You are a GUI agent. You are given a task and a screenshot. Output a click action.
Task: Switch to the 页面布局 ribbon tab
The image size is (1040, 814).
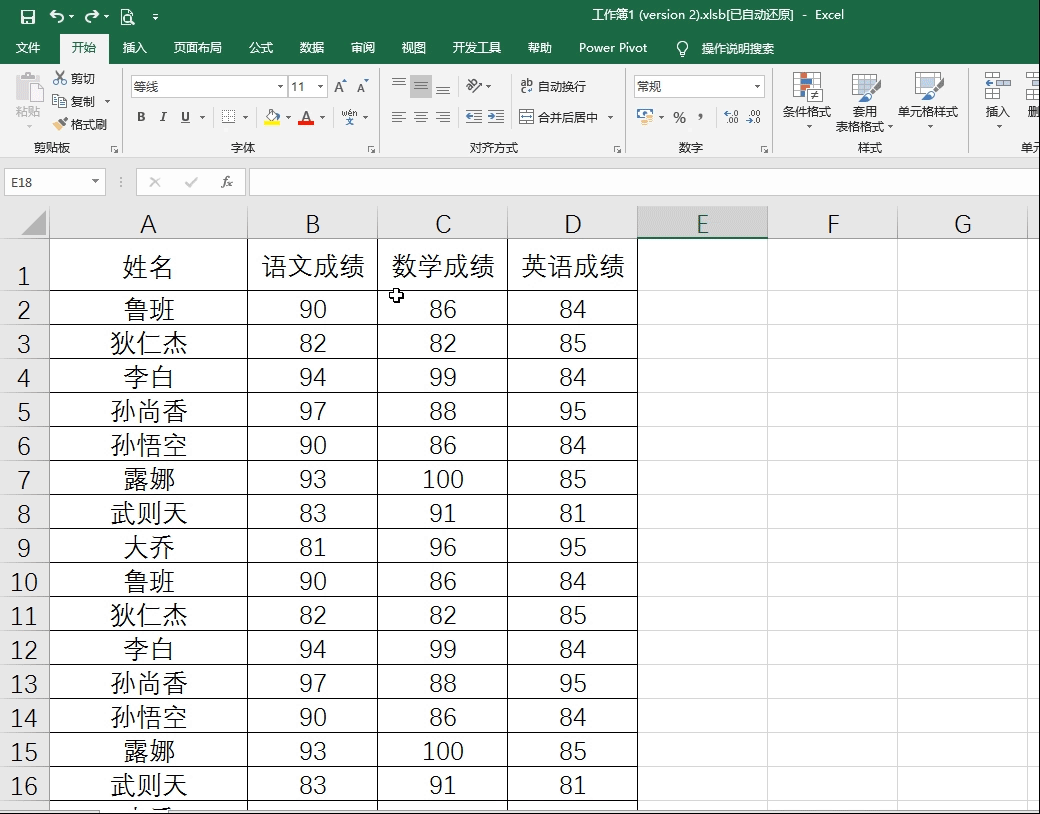(198, 48)
